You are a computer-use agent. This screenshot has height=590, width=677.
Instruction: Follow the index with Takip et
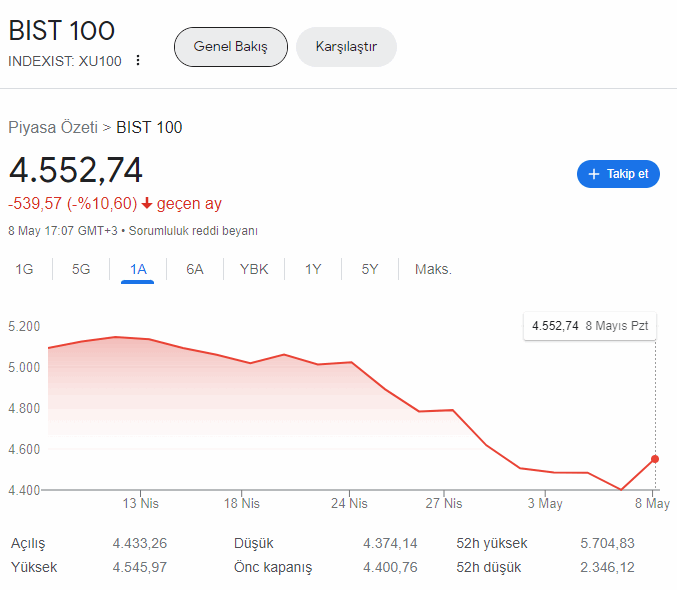618,174
